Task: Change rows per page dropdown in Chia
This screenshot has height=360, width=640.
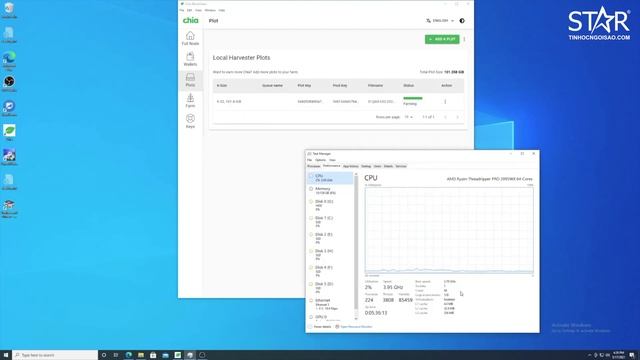Action: (409, 117)
